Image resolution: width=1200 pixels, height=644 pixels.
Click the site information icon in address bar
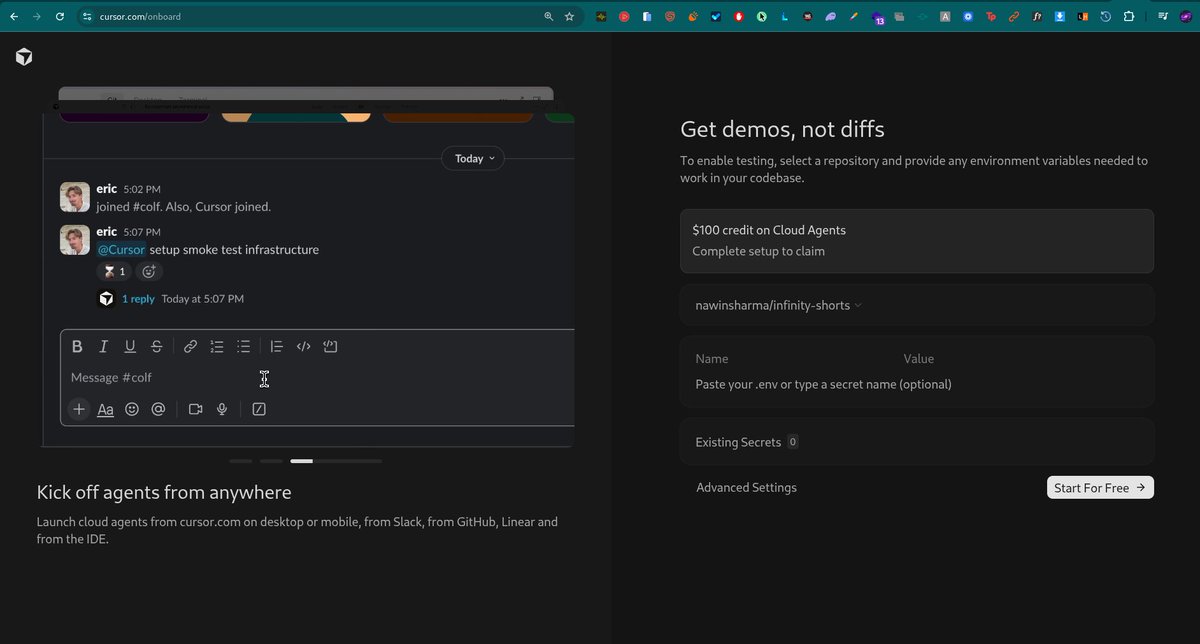(87, 17)
